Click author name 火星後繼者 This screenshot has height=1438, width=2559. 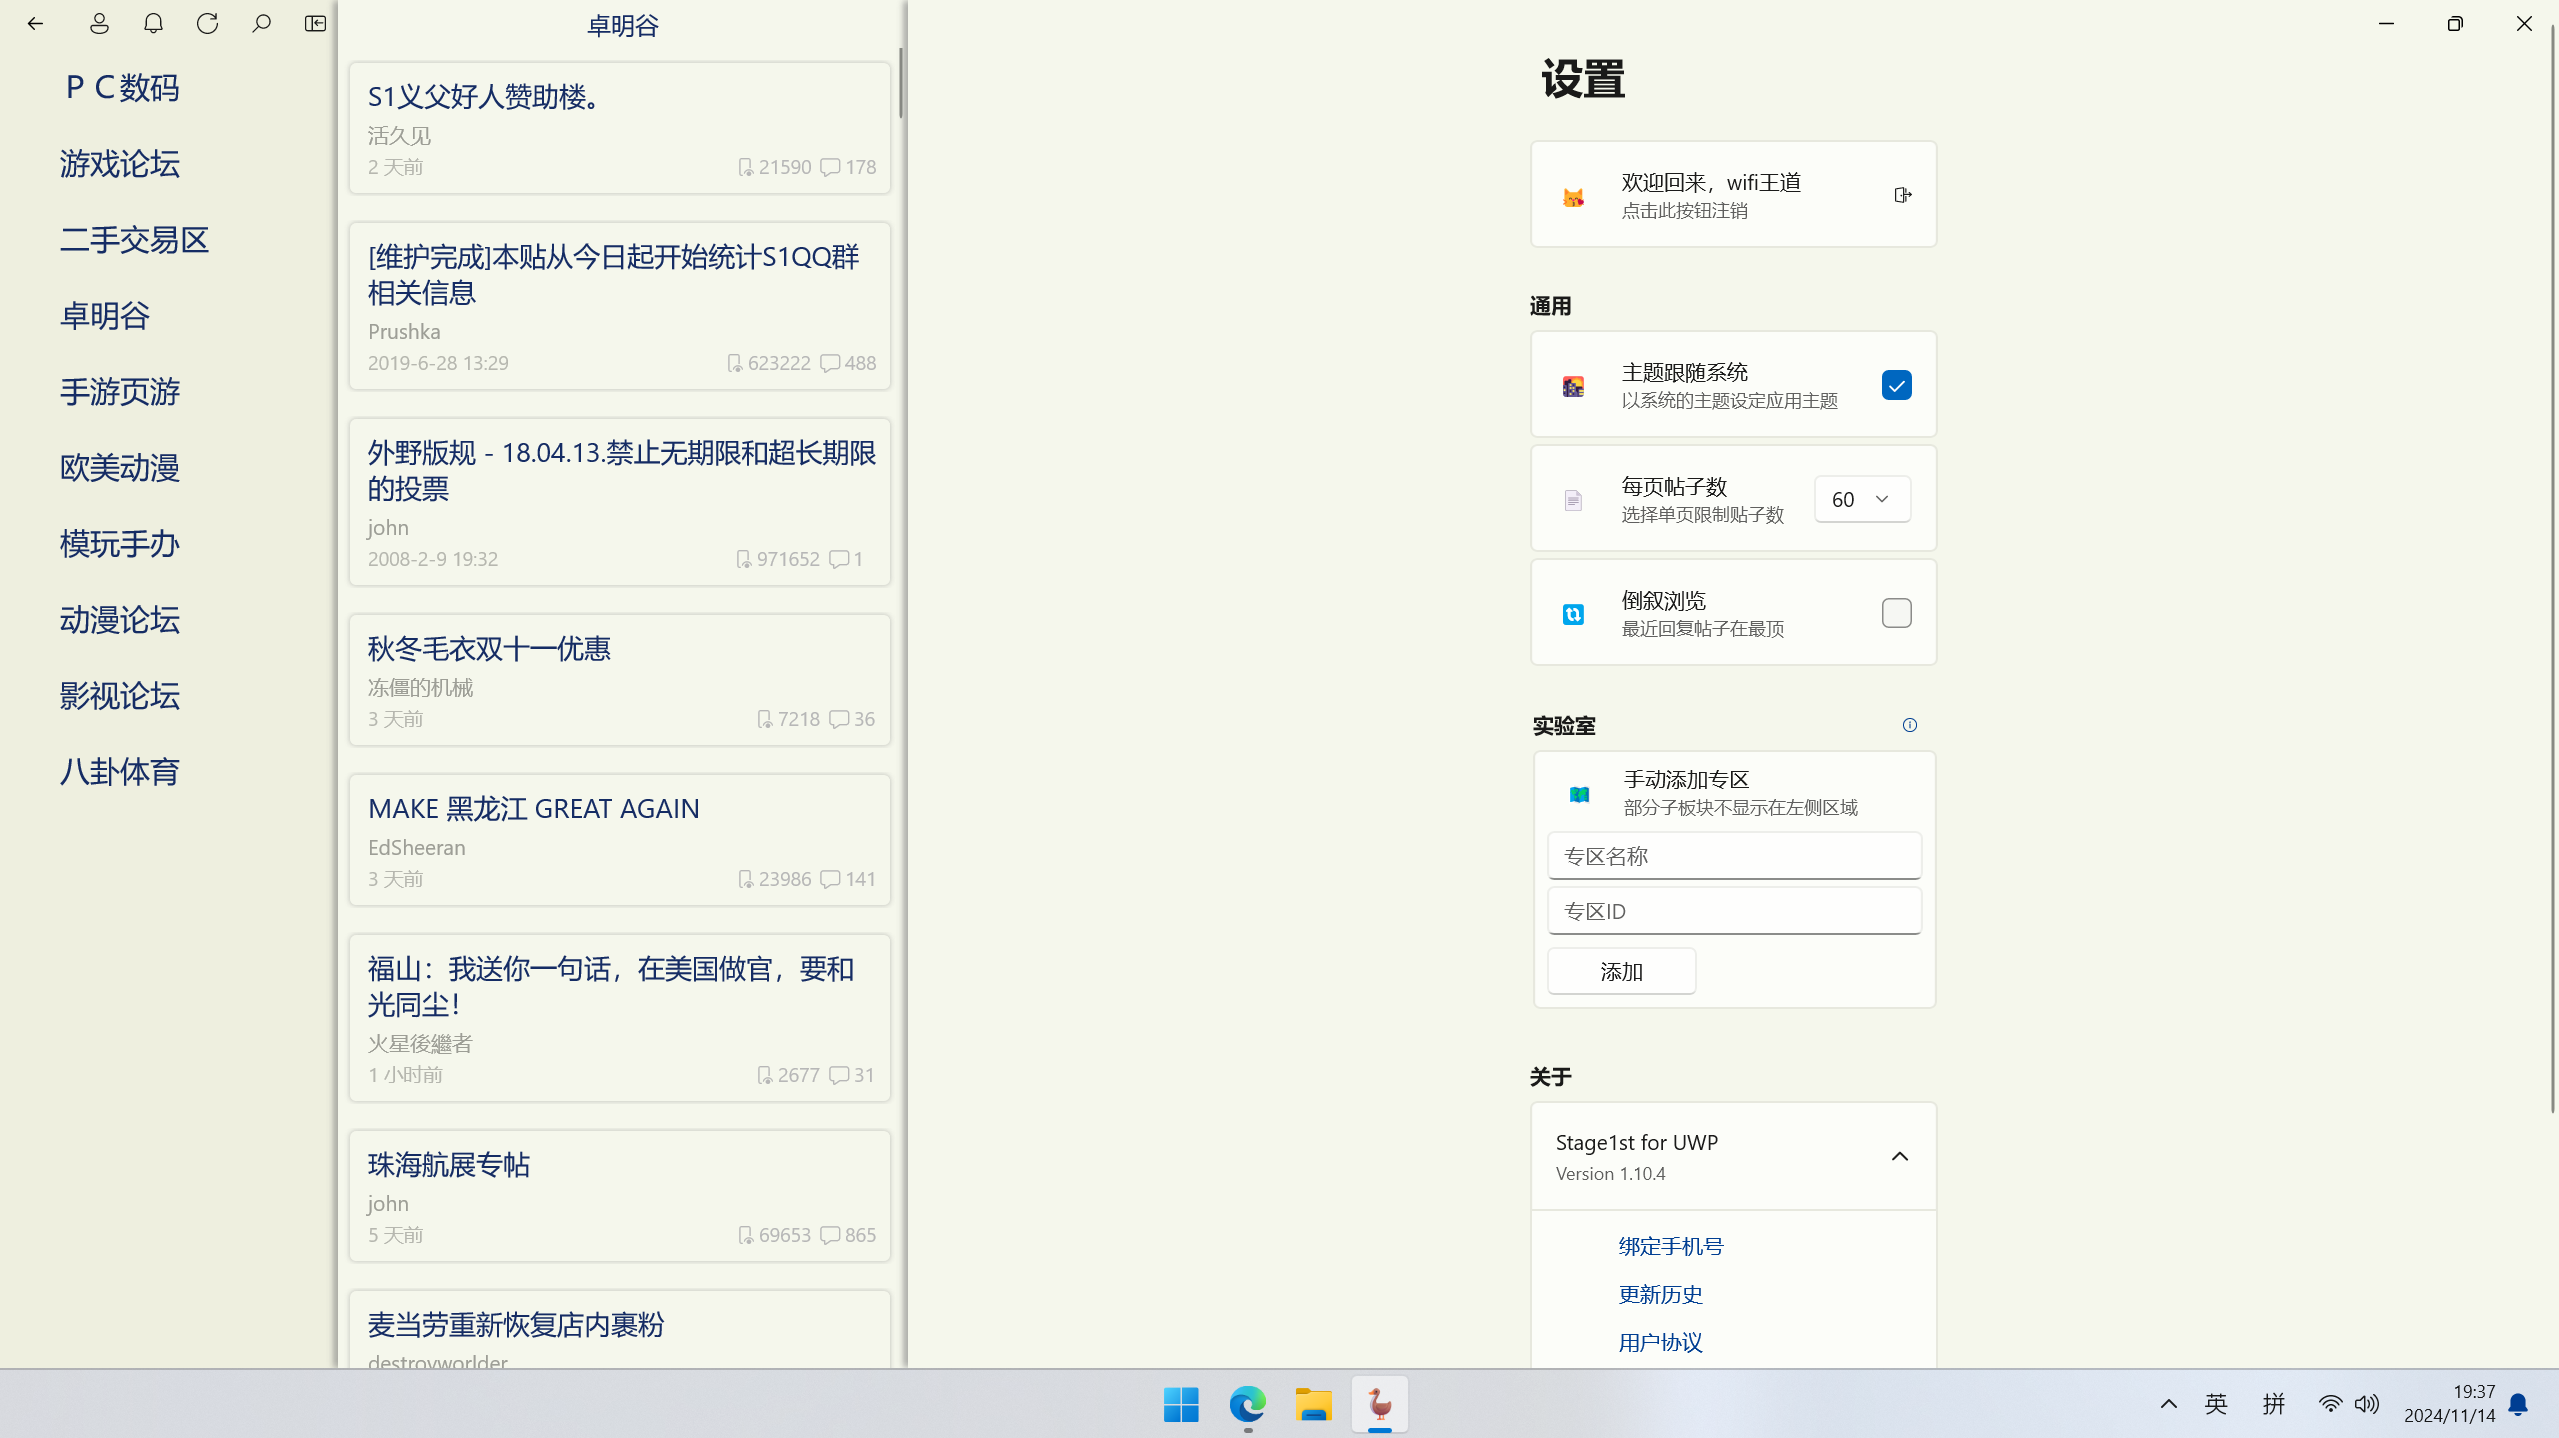point(420,1043)
